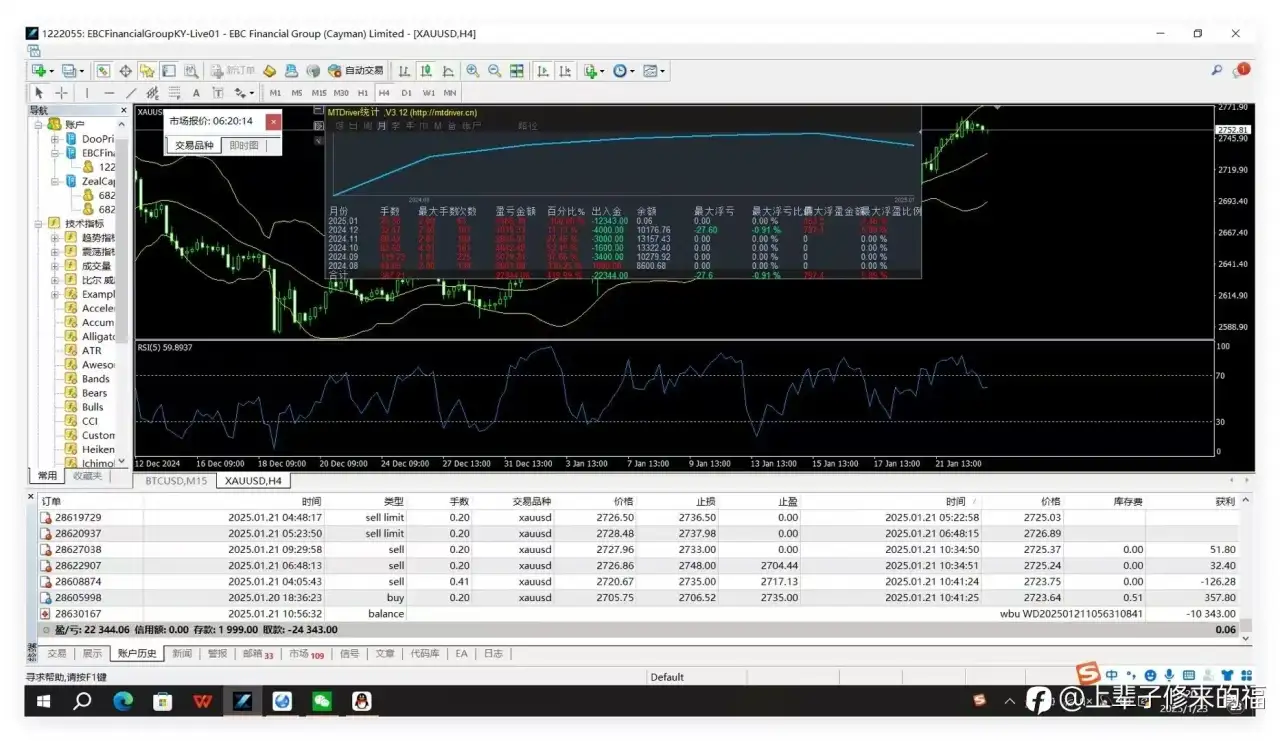Toggle chart shift icon

coord(565,71)
